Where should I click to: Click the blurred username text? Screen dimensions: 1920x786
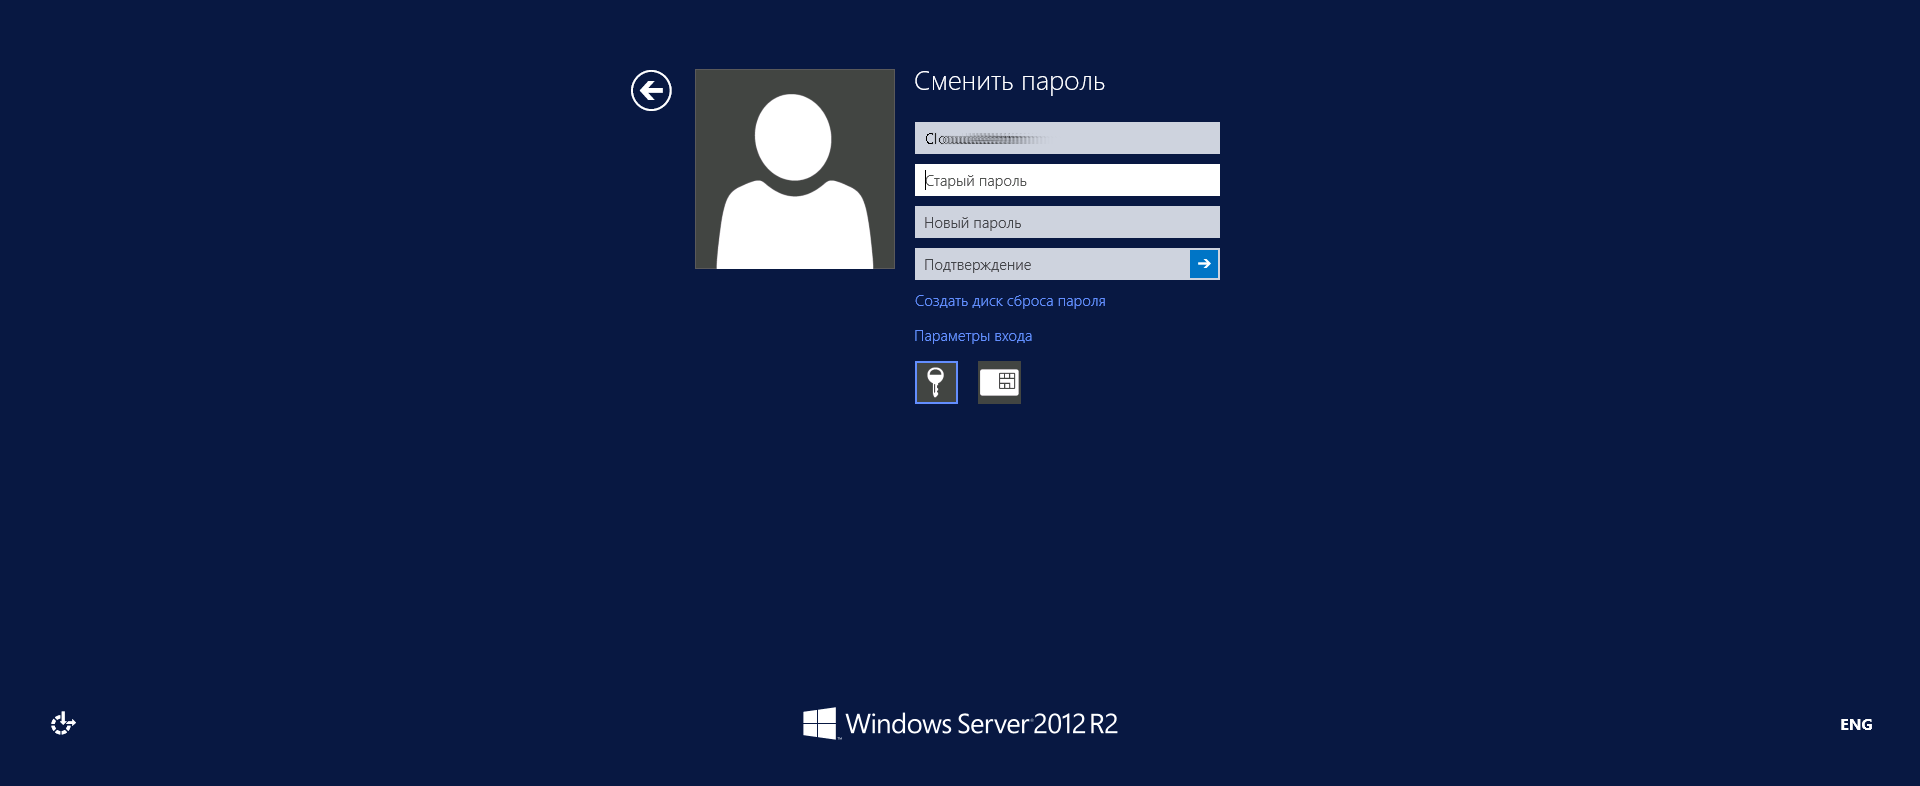click(x=985, y=139)
